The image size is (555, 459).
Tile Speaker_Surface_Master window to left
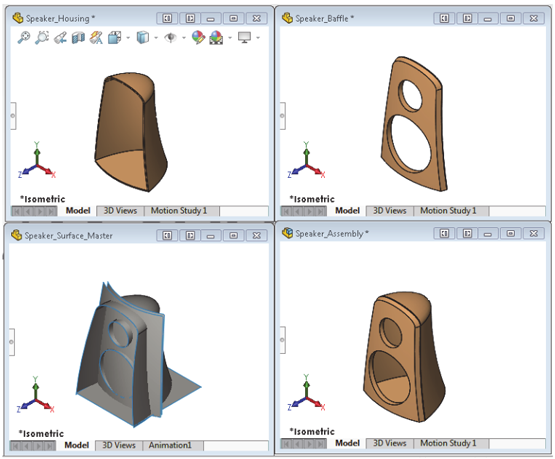(167, 235)
